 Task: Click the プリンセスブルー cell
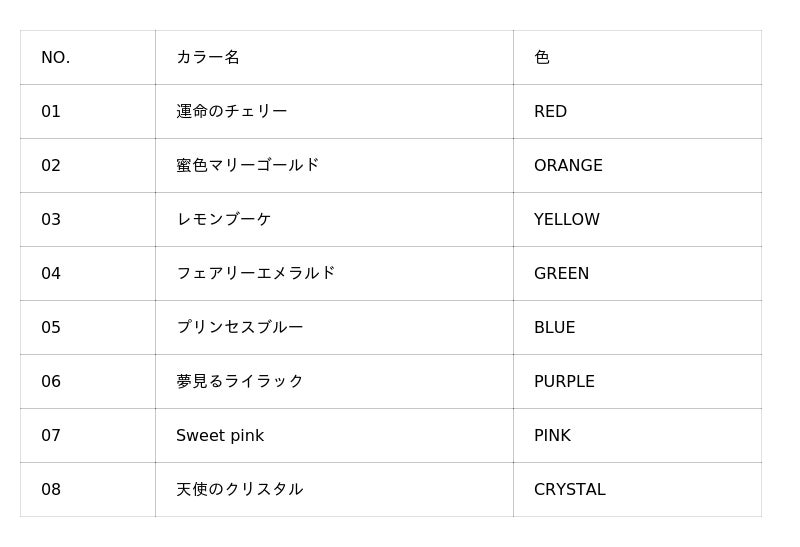[240, 328]
